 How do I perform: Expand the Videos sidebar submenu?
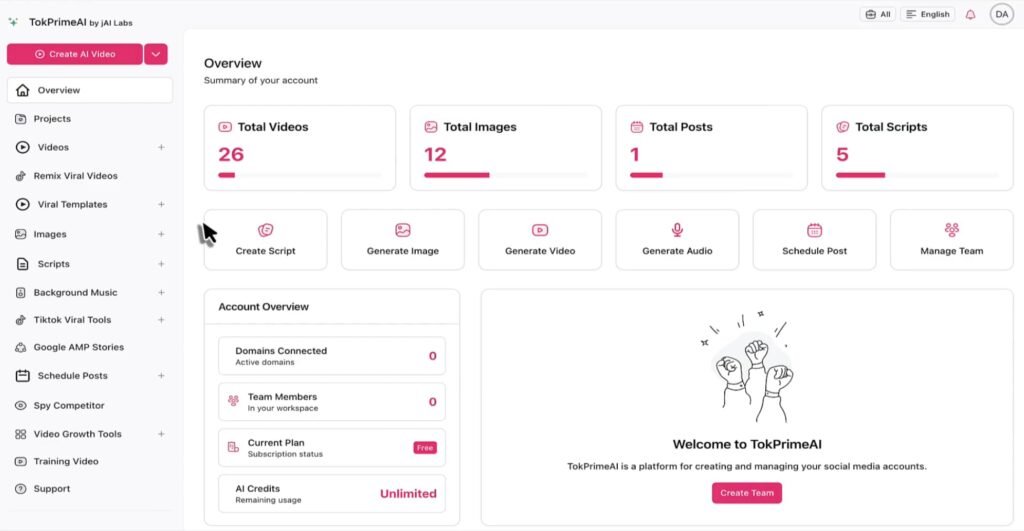161,147
